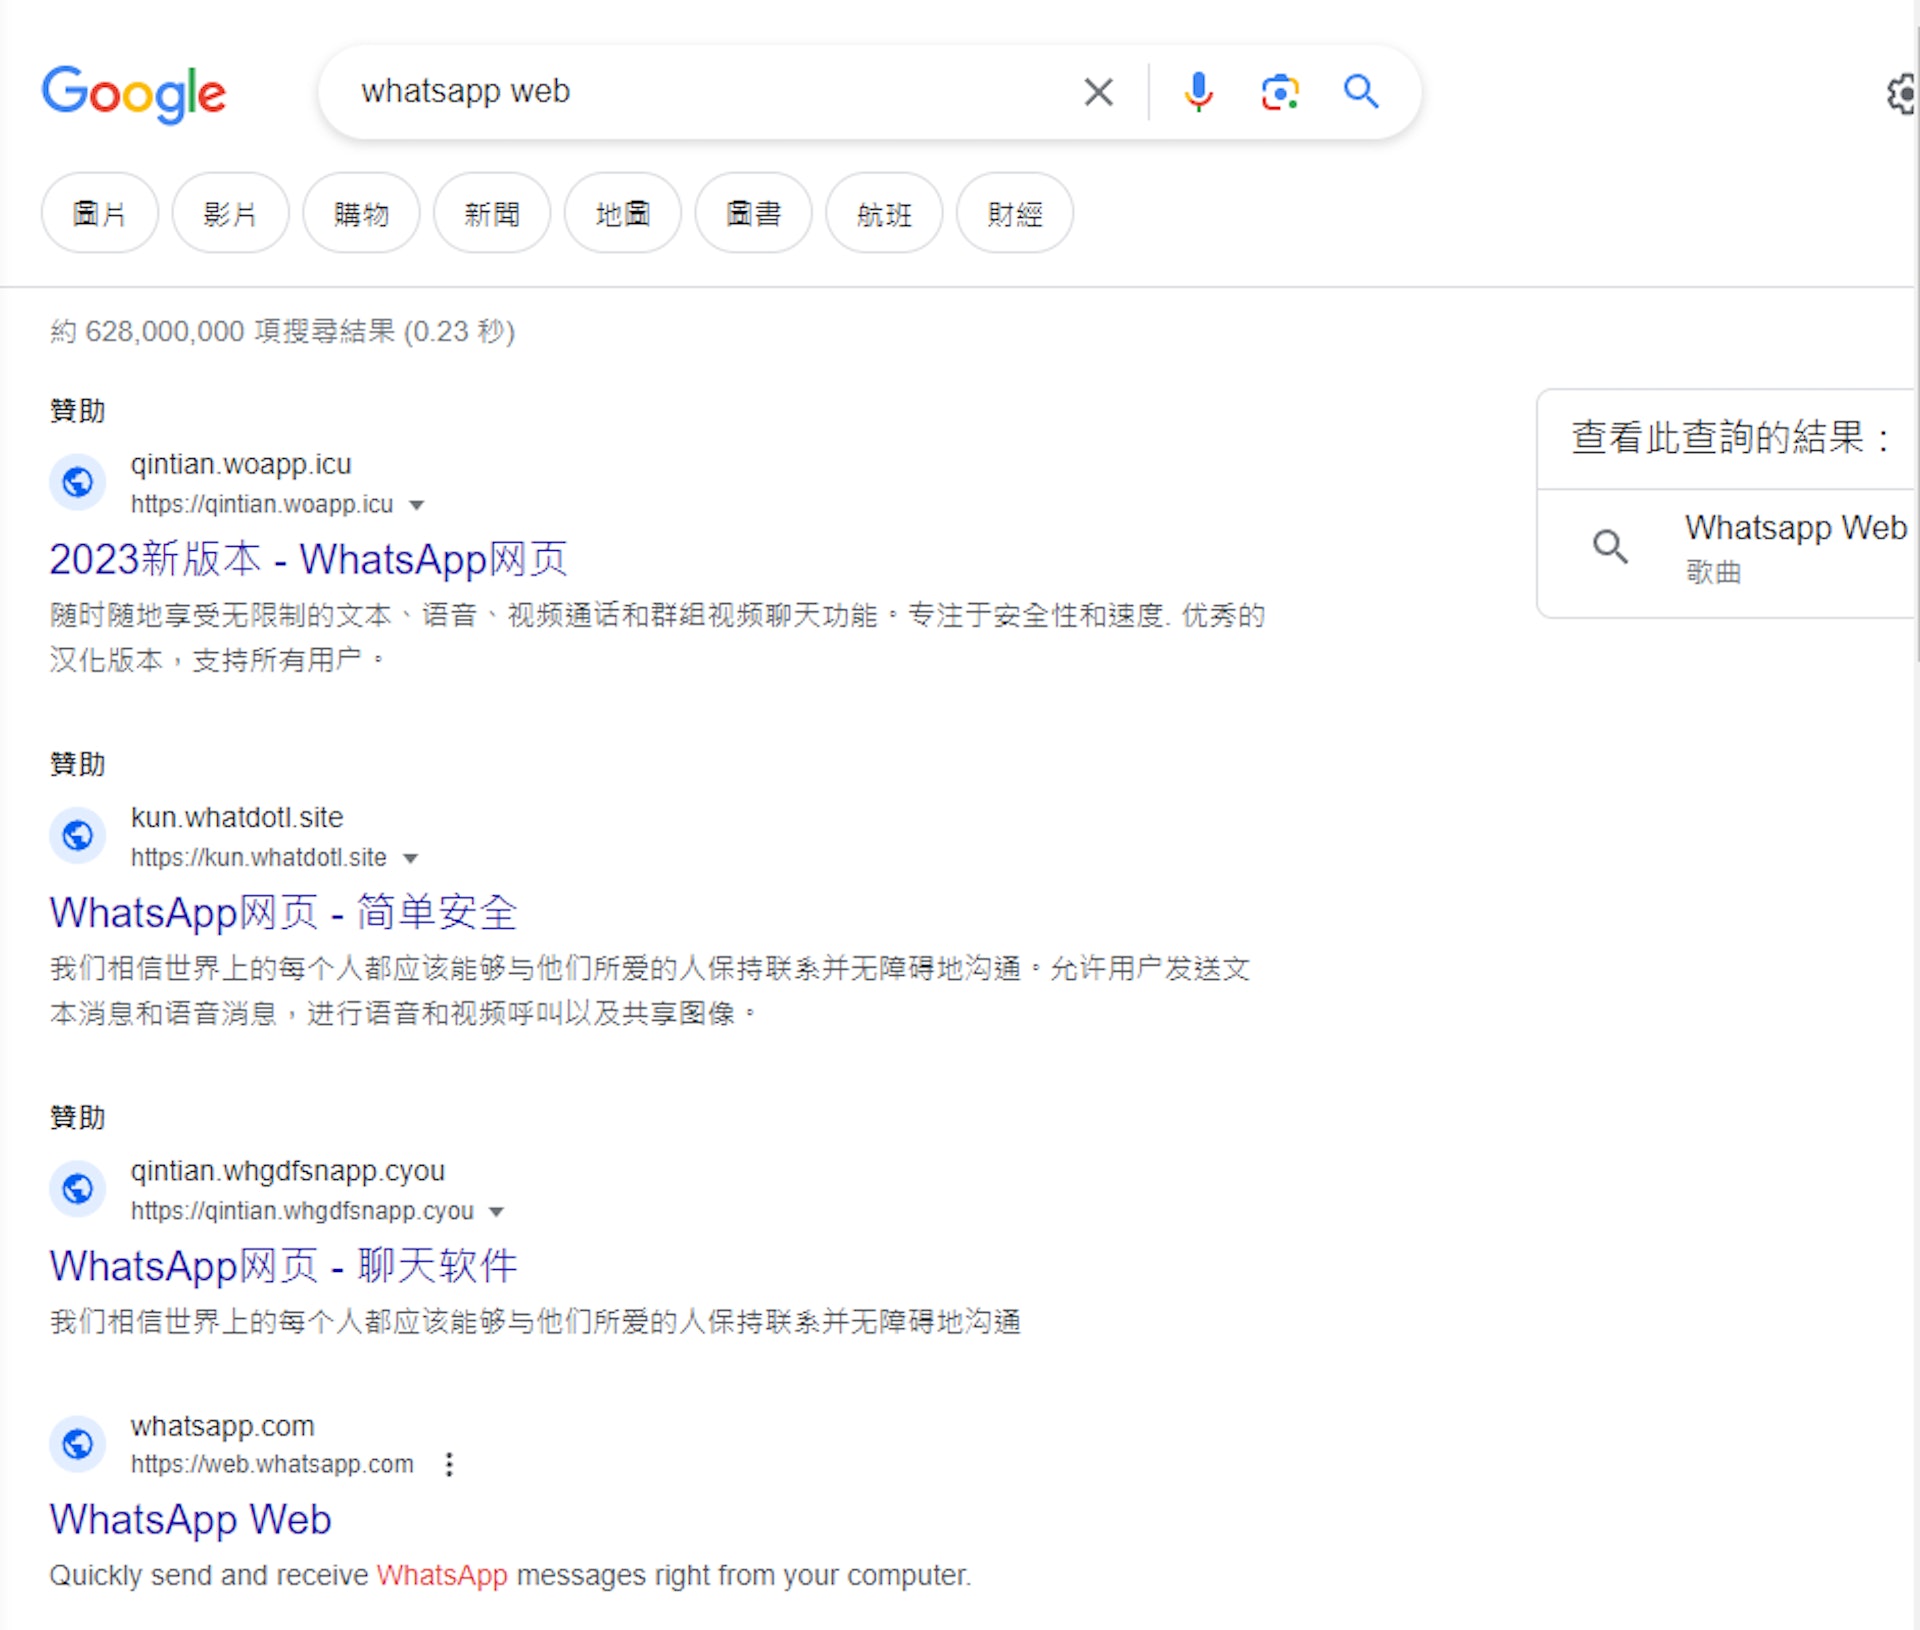
Task: Clear the search query with X
Action: tap(1098, 92)
